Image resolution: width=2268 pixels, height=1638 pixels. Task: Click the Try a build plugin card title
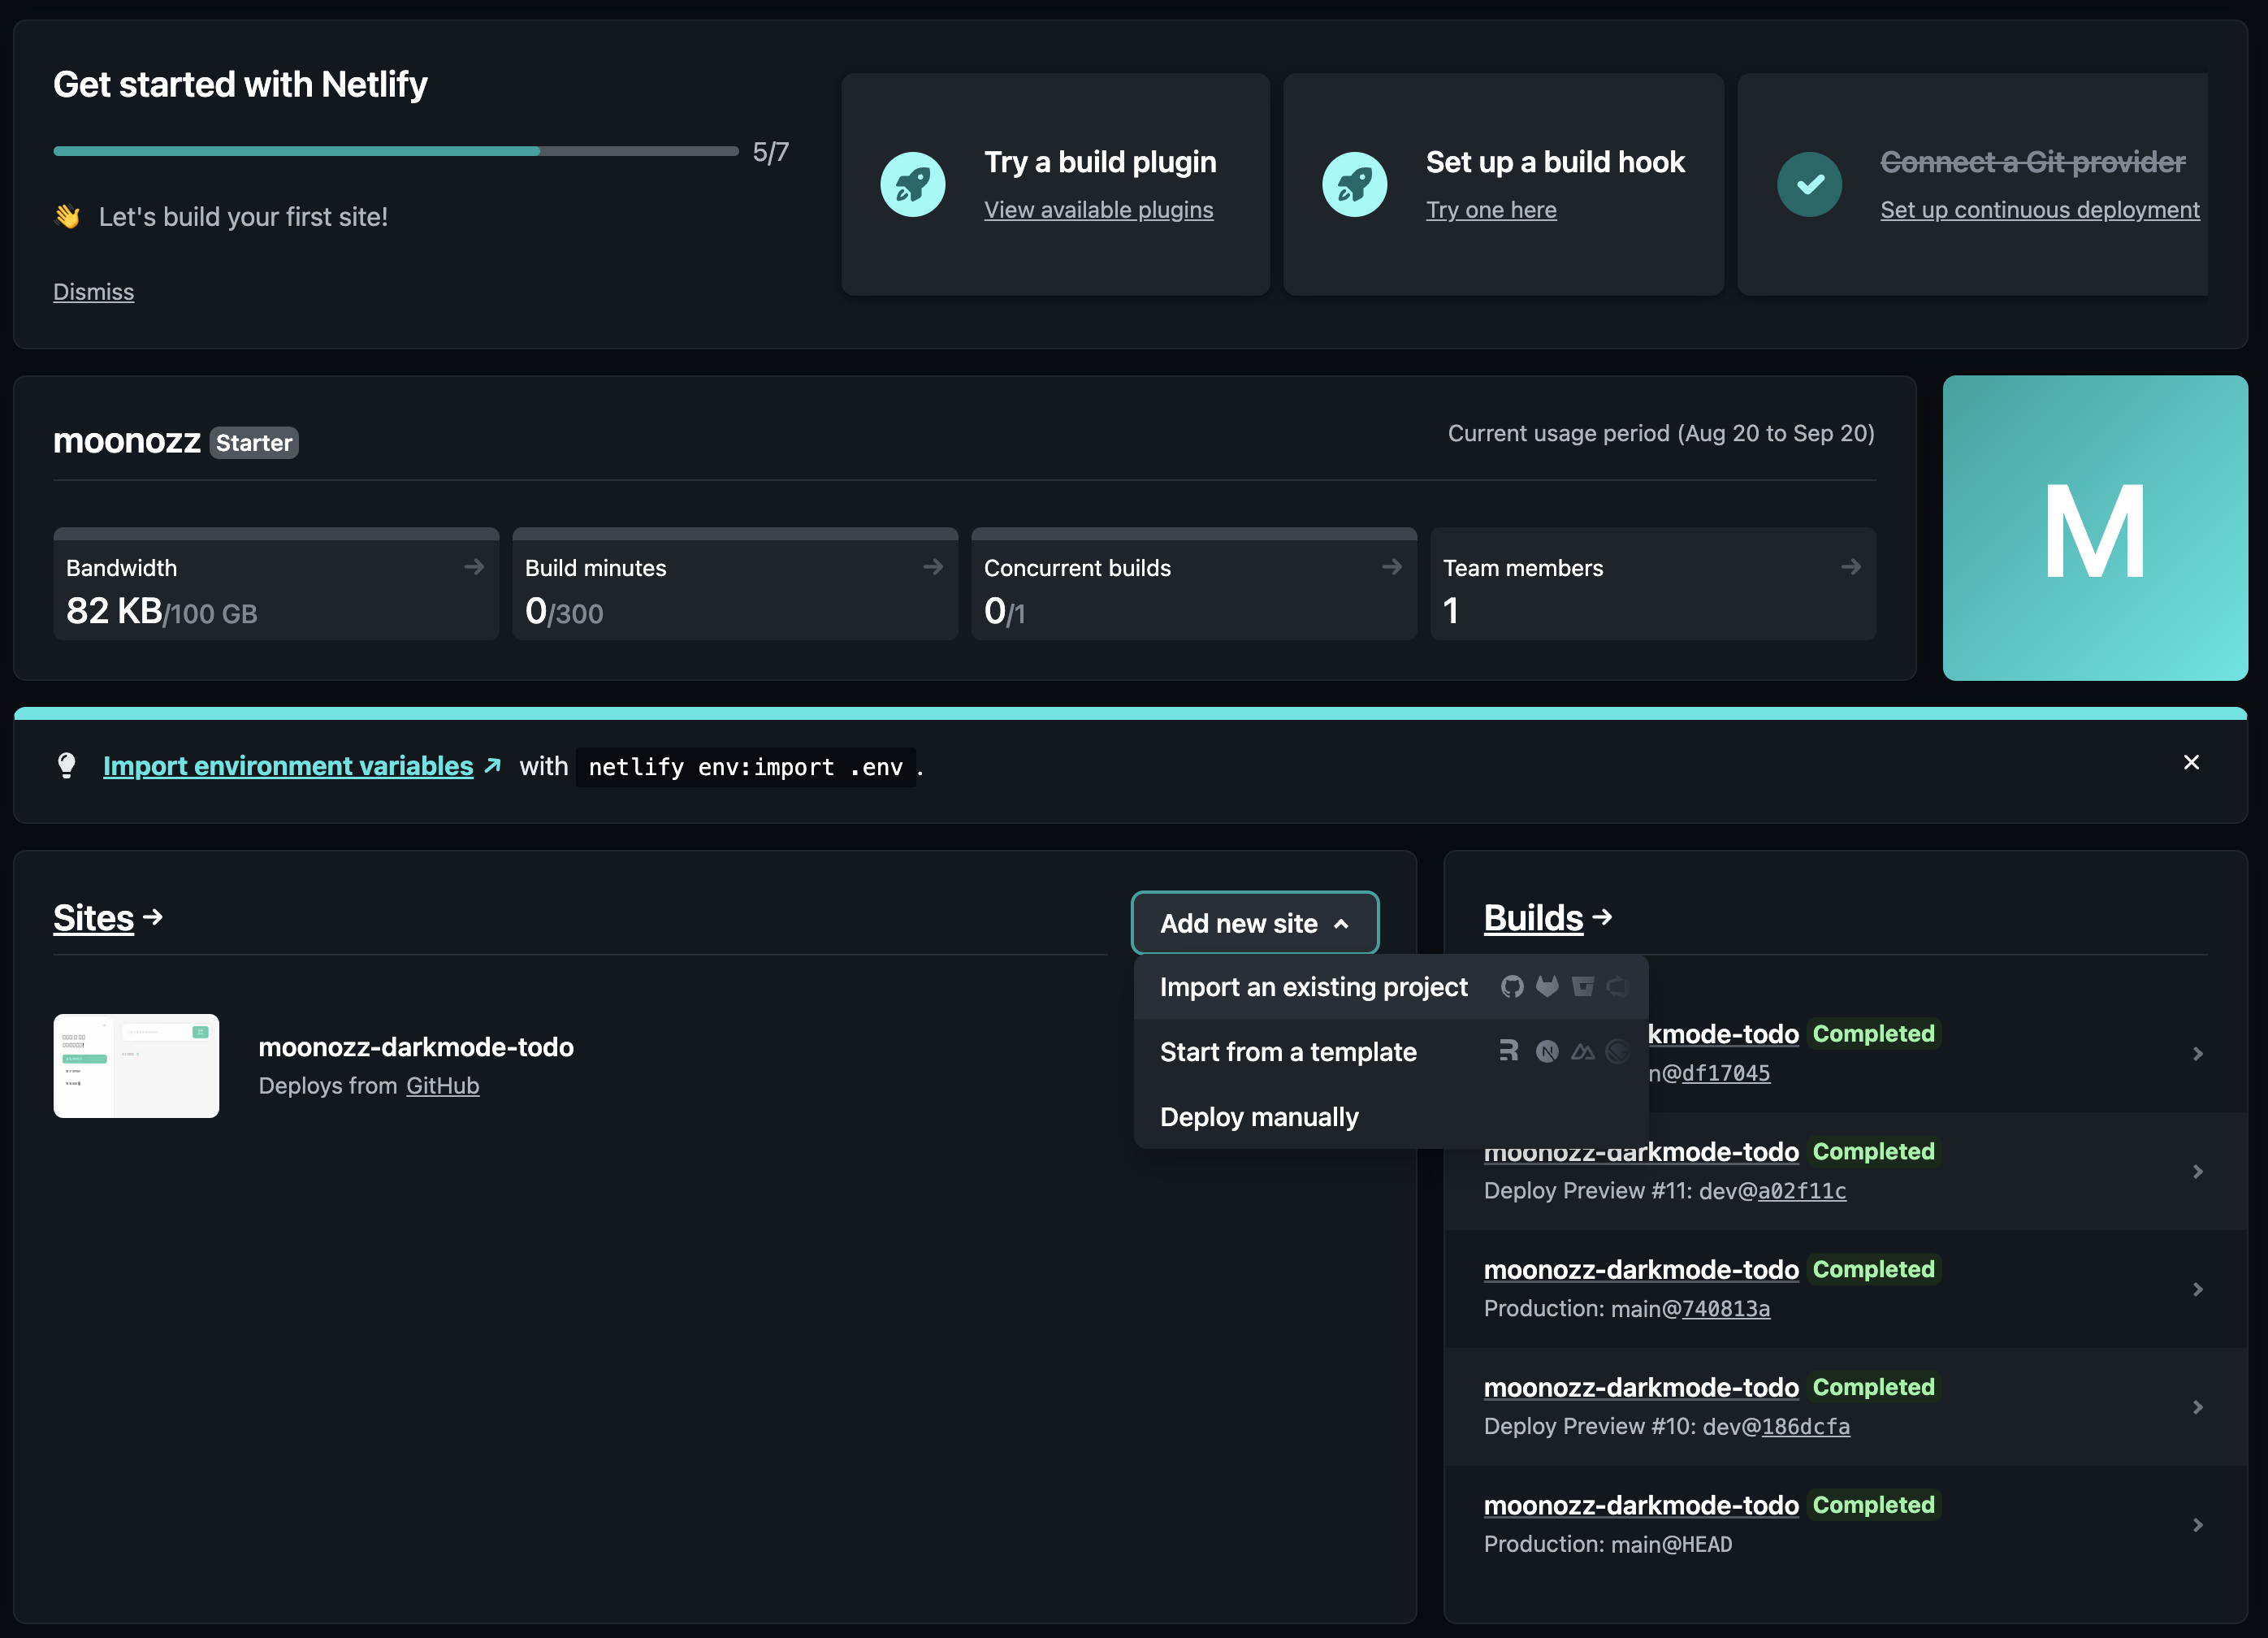click(1100, 162)
